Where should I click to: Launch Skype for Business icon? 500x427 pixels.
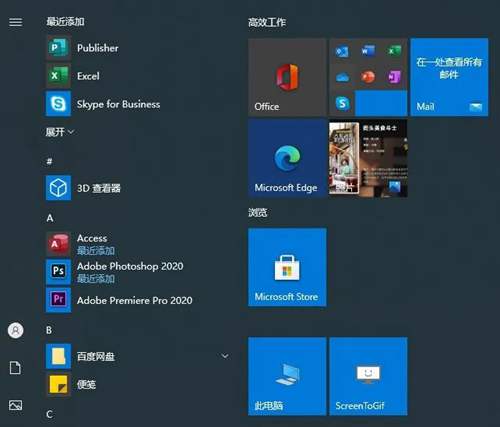tap(58, 104)
